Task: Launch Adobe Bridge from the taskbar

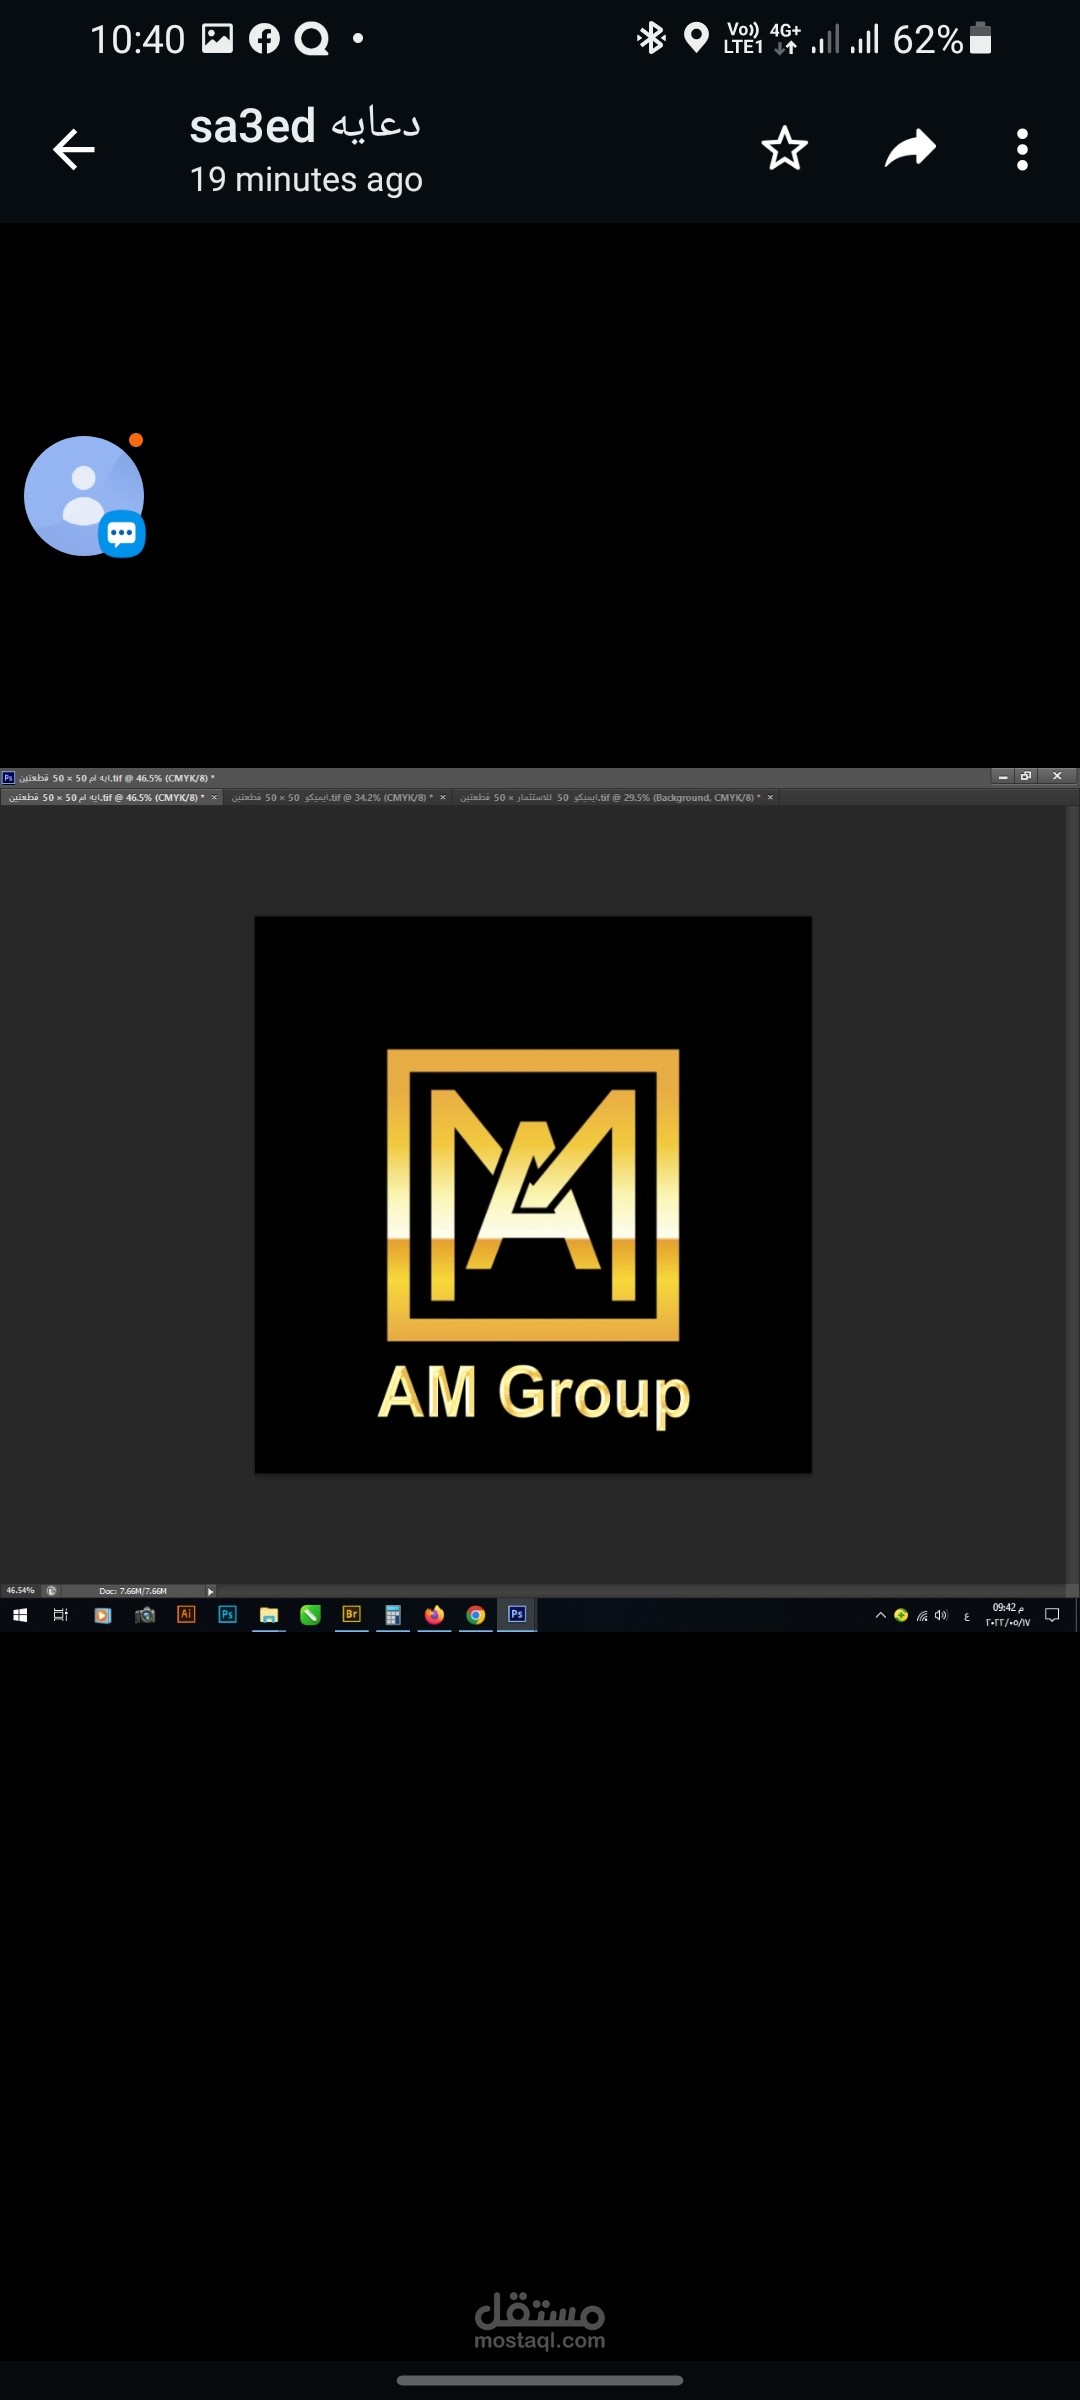Action: [x=351, y=1615]
